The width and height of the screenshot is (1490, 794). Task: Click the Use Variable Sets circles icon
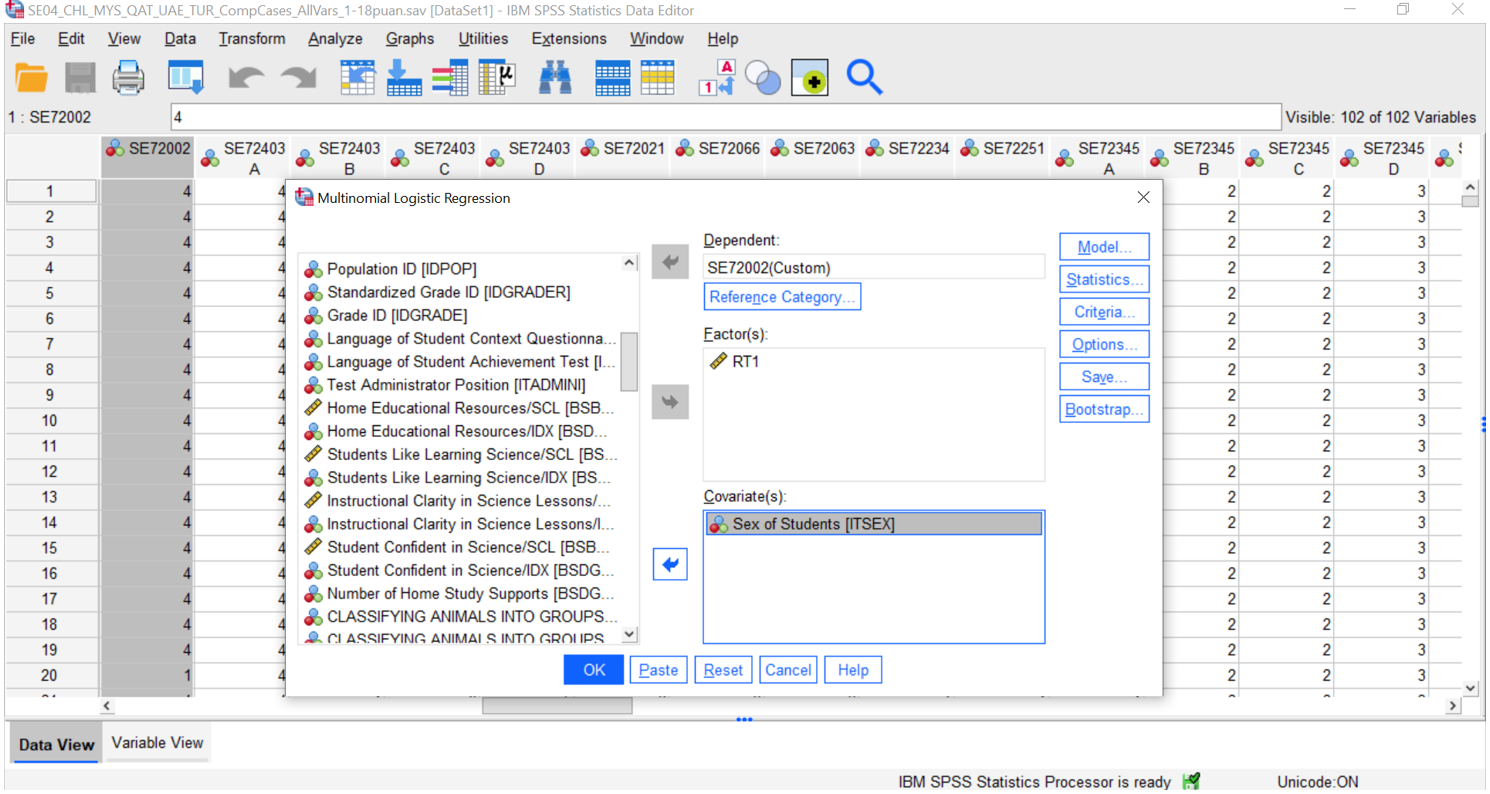click(763, 78)
